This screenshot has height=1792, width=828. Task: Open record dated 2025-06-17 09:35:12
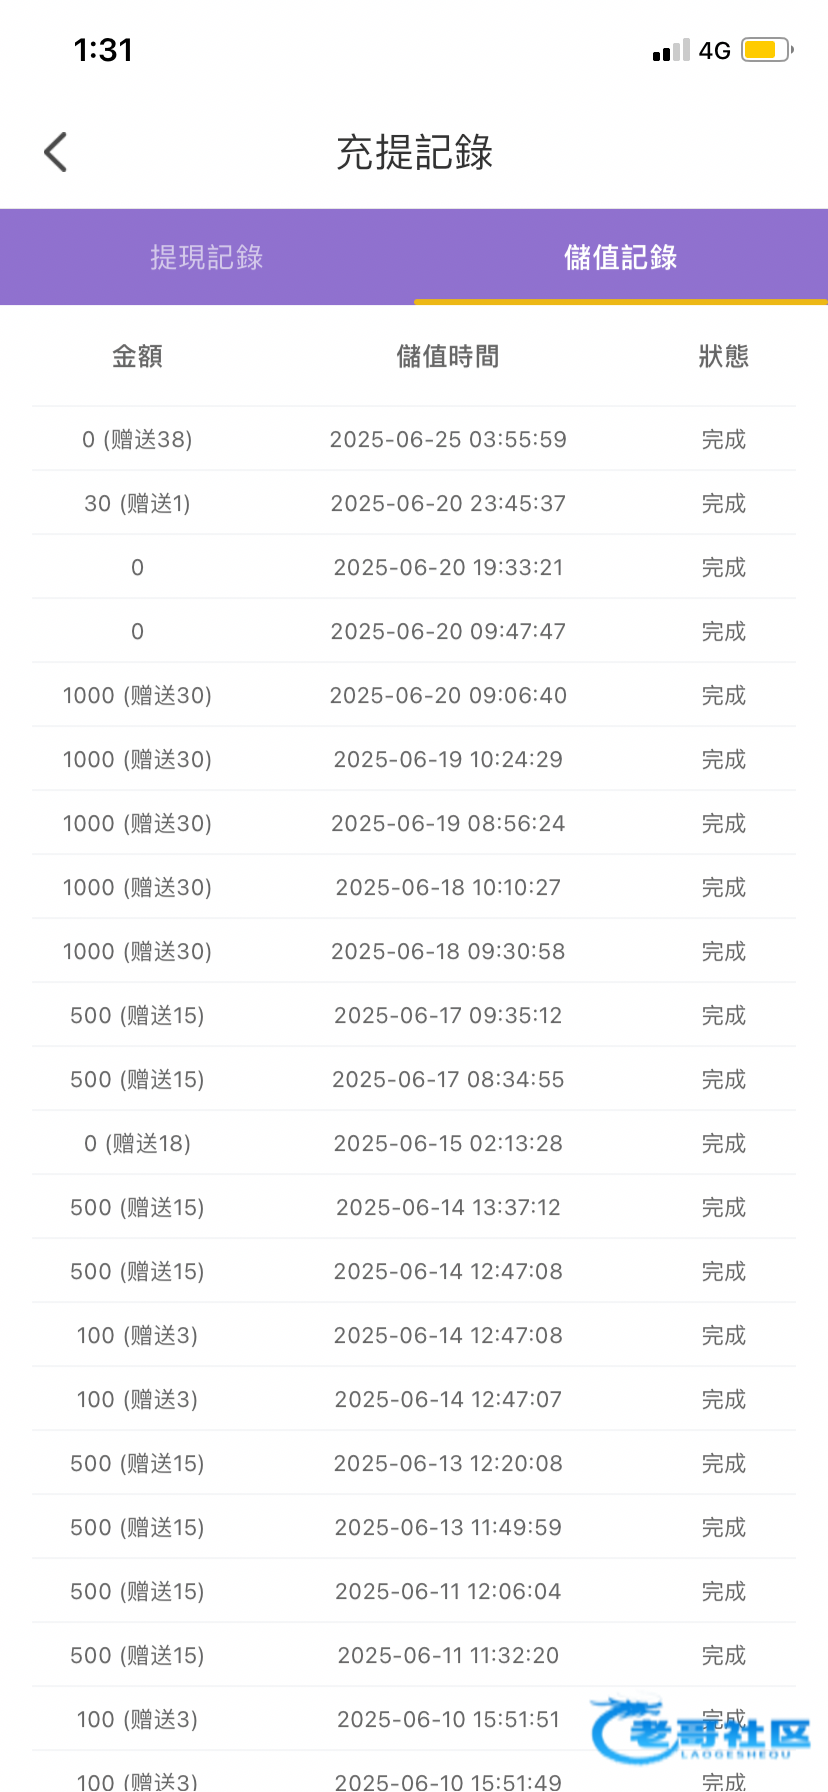tap(448, 1015)
